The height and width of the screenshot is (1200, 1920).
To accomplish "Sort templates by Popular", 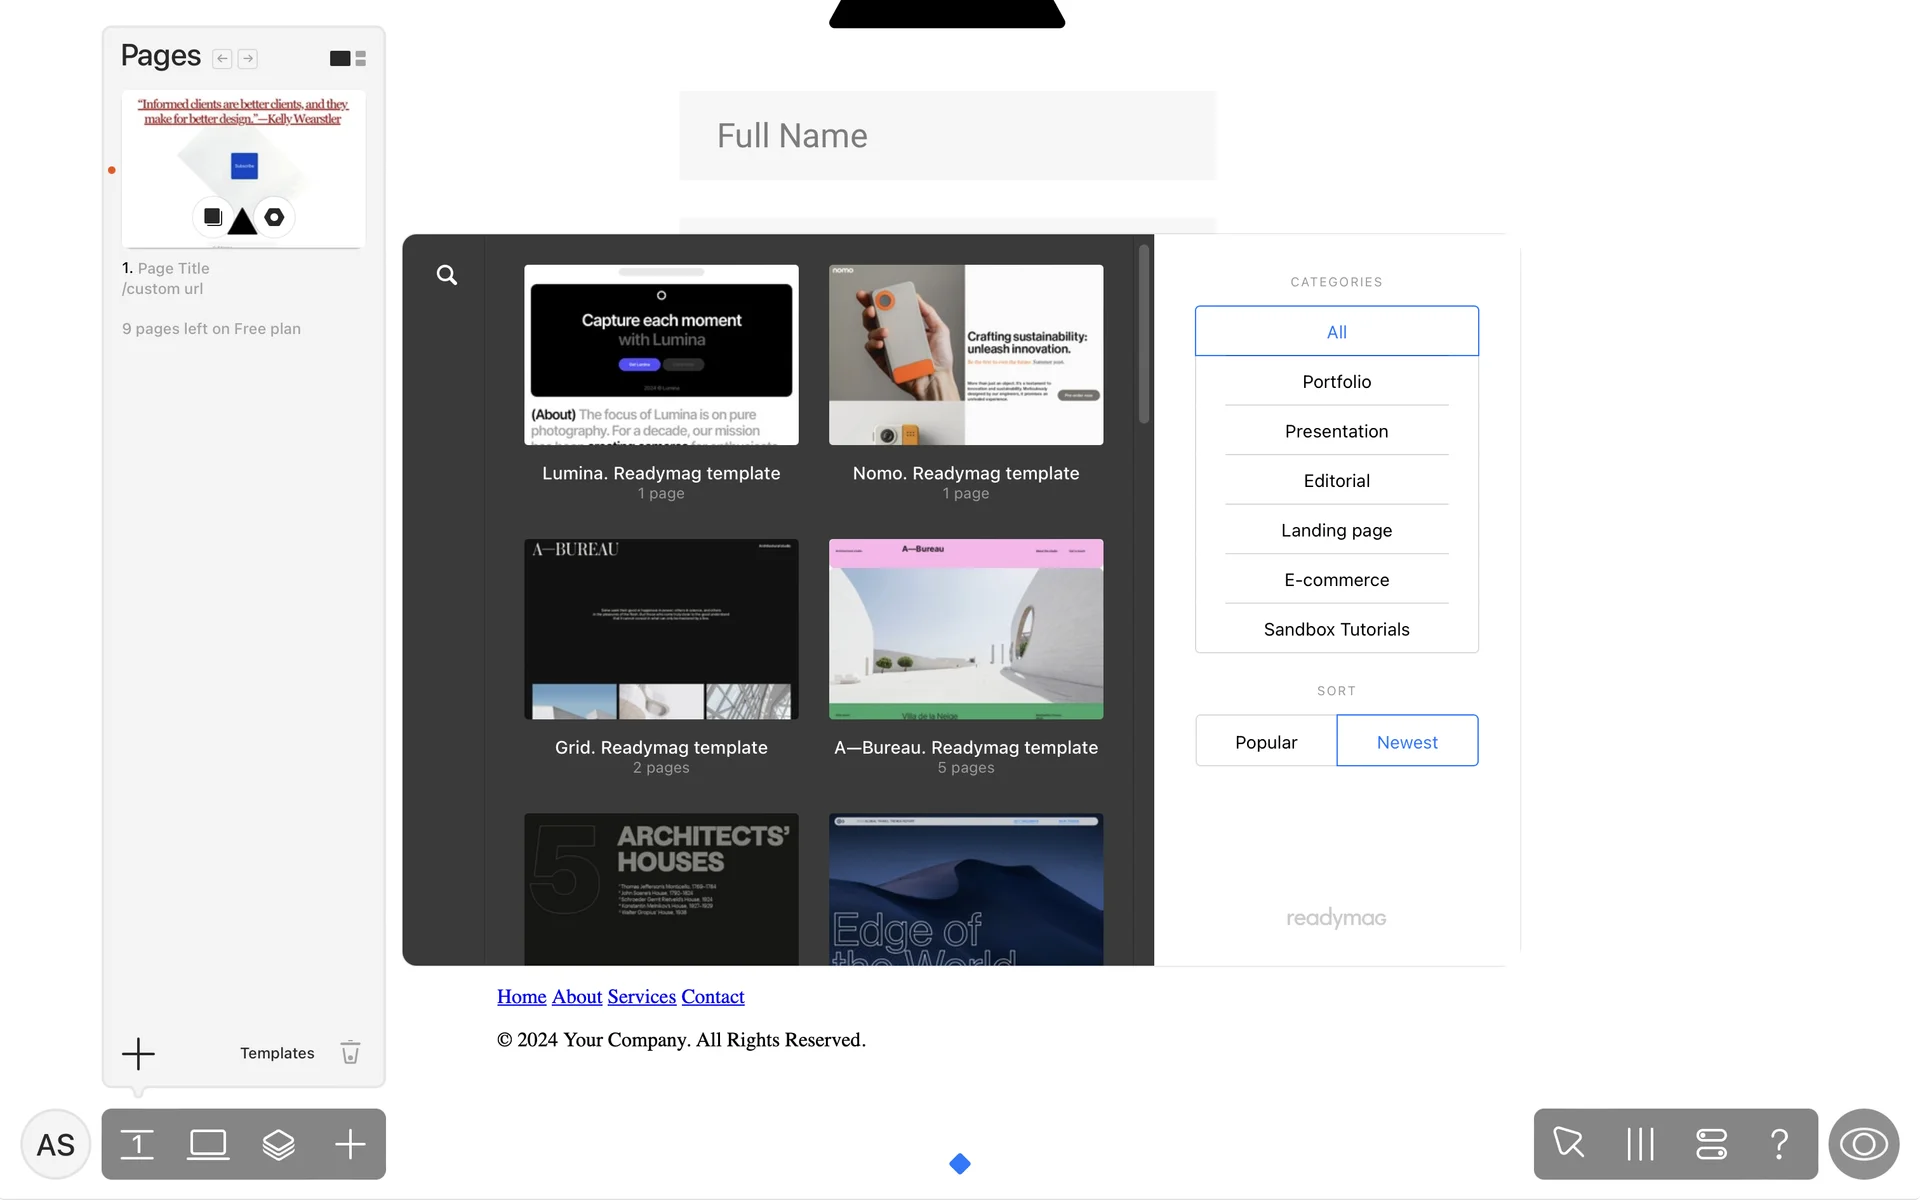I will coord(1265,742).
